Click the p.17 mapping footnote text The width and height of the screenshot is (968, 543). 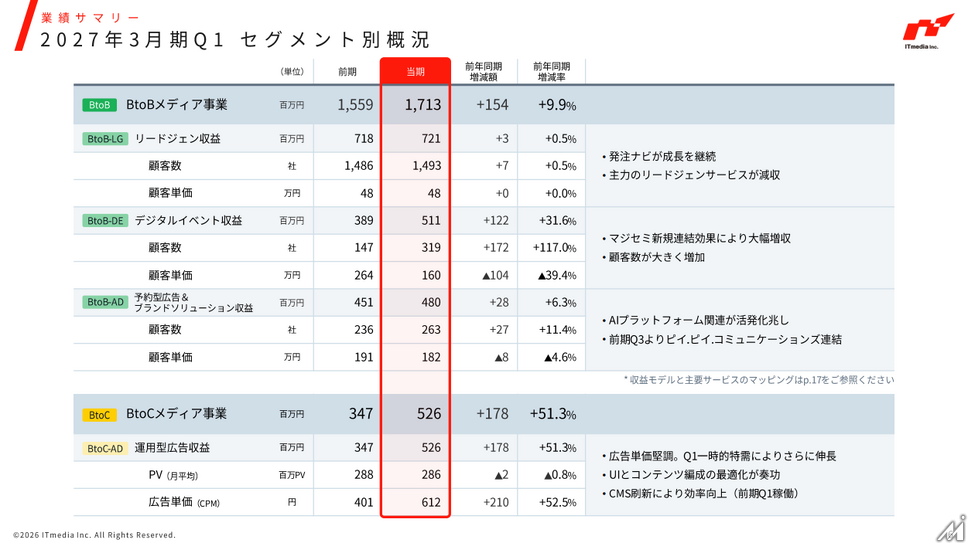click(x=759, y=379)
